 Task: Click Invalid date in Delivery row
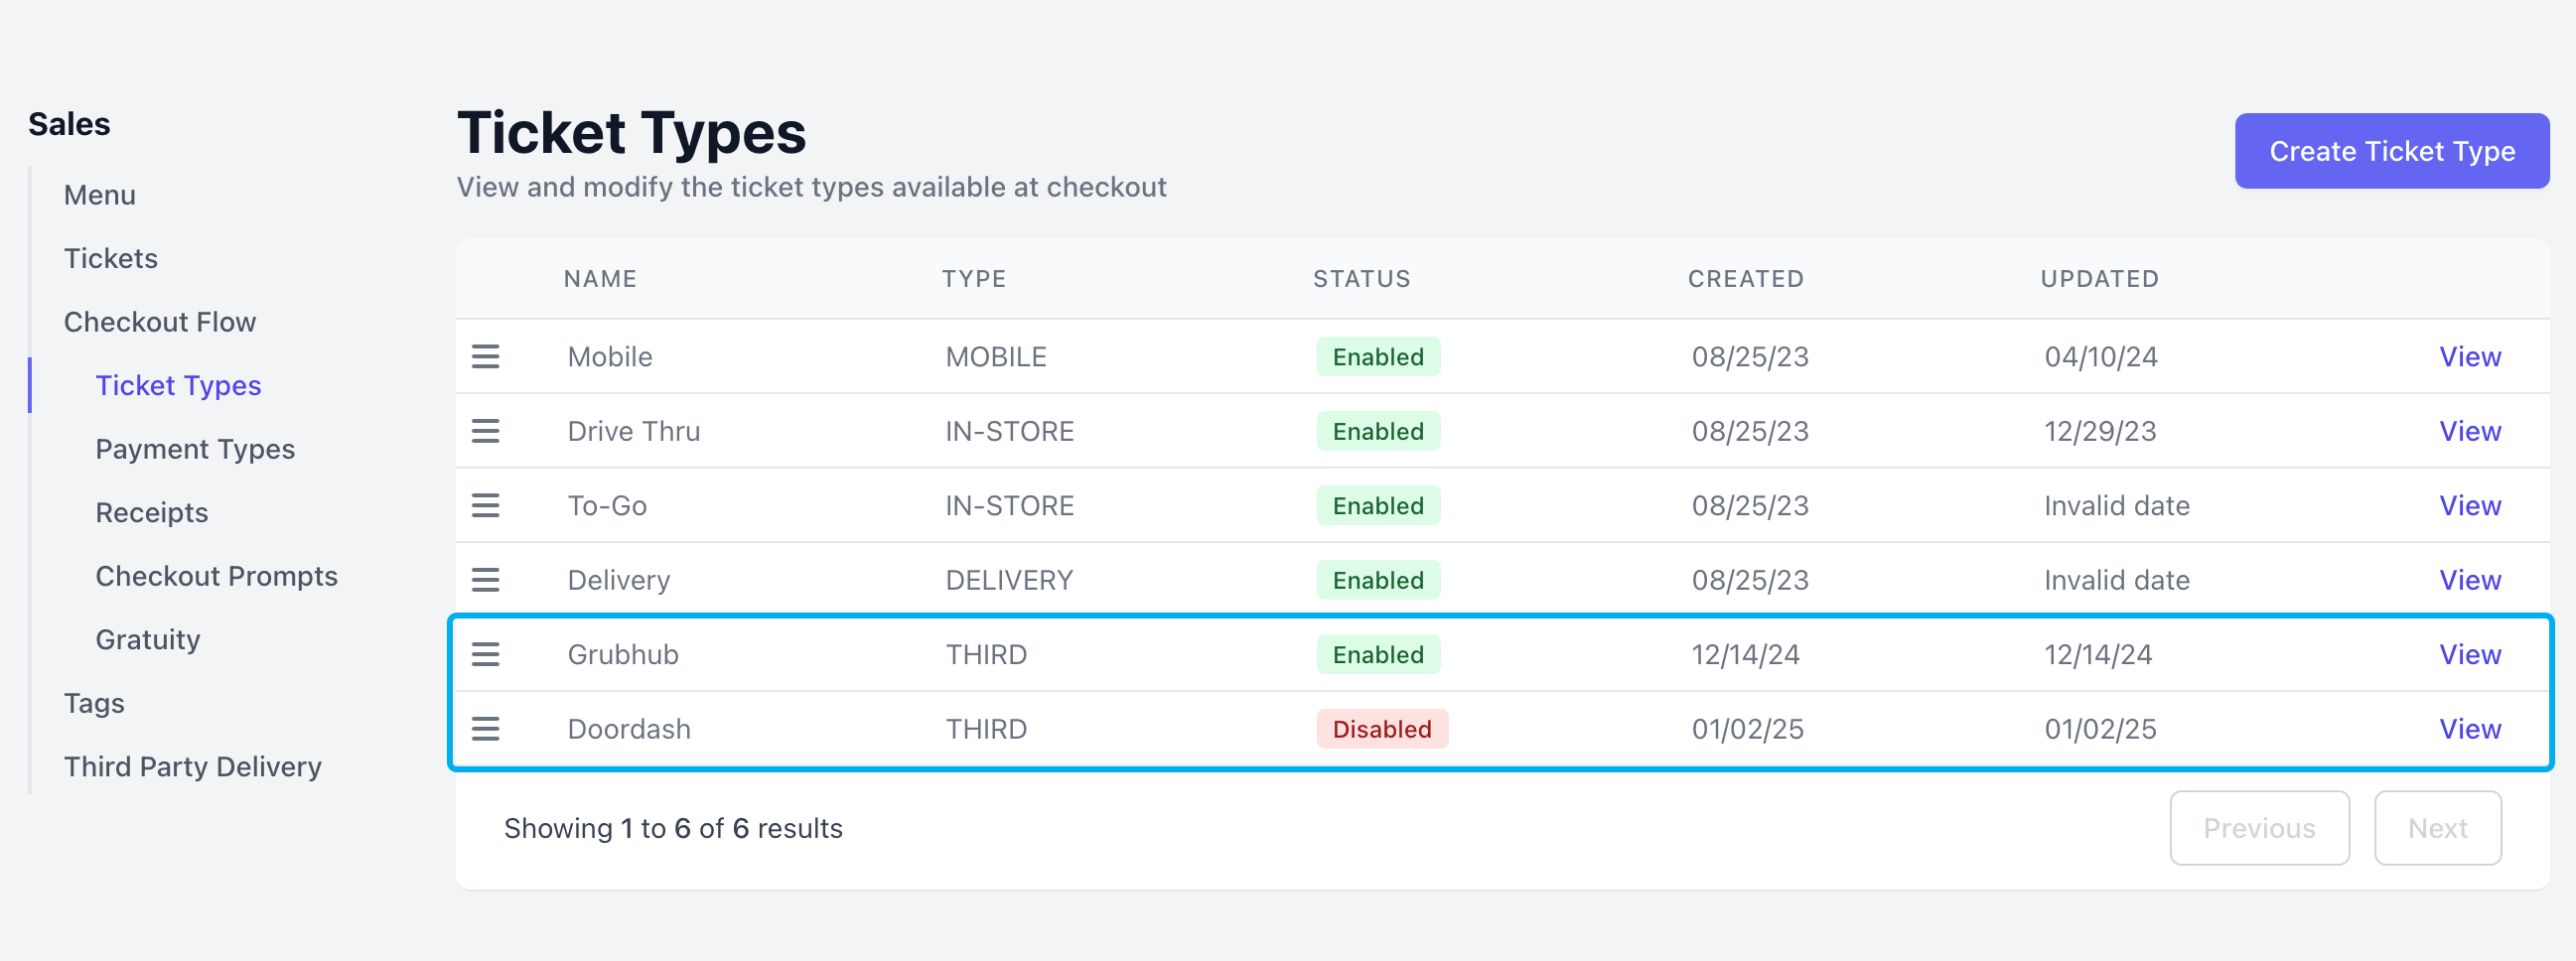tap(2117, 580)
